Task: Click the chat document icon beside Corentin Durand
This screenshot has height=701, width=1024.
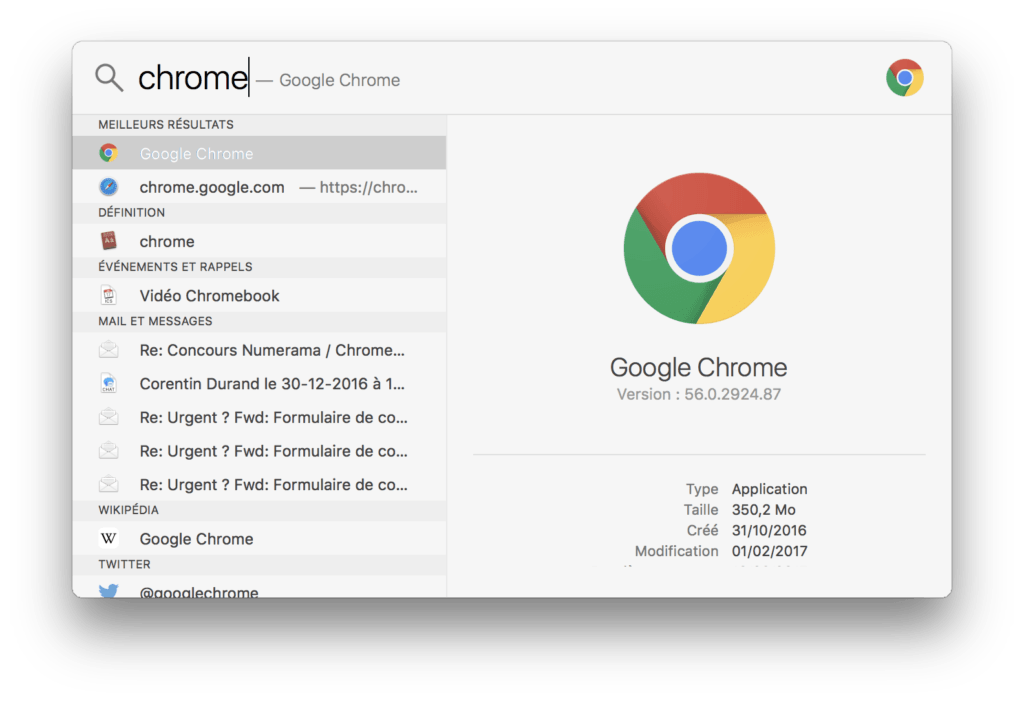Action: pos(108,383)
